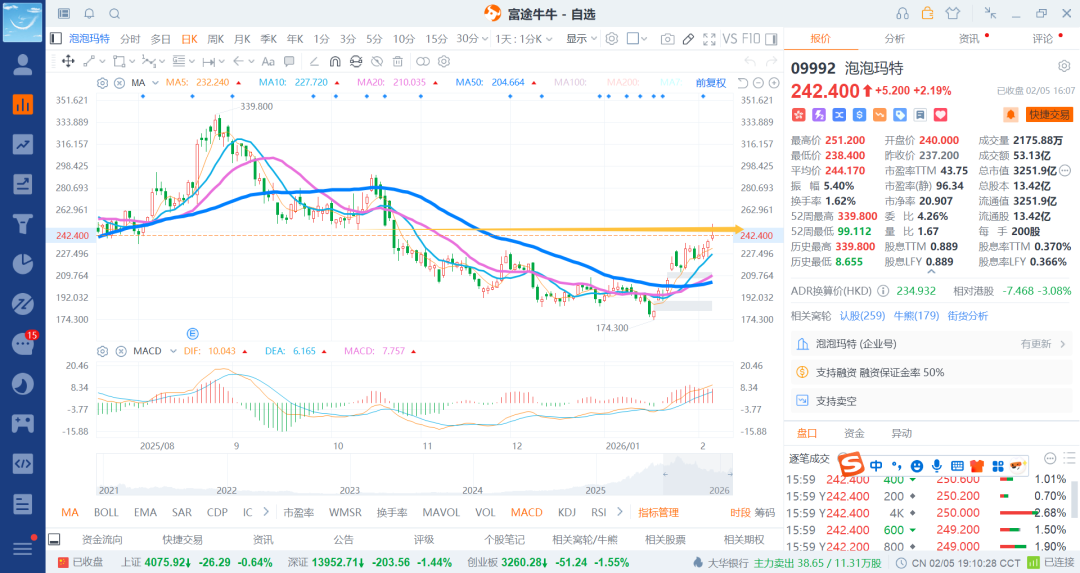Click the search magnifier in title bar

coord(114,13)
